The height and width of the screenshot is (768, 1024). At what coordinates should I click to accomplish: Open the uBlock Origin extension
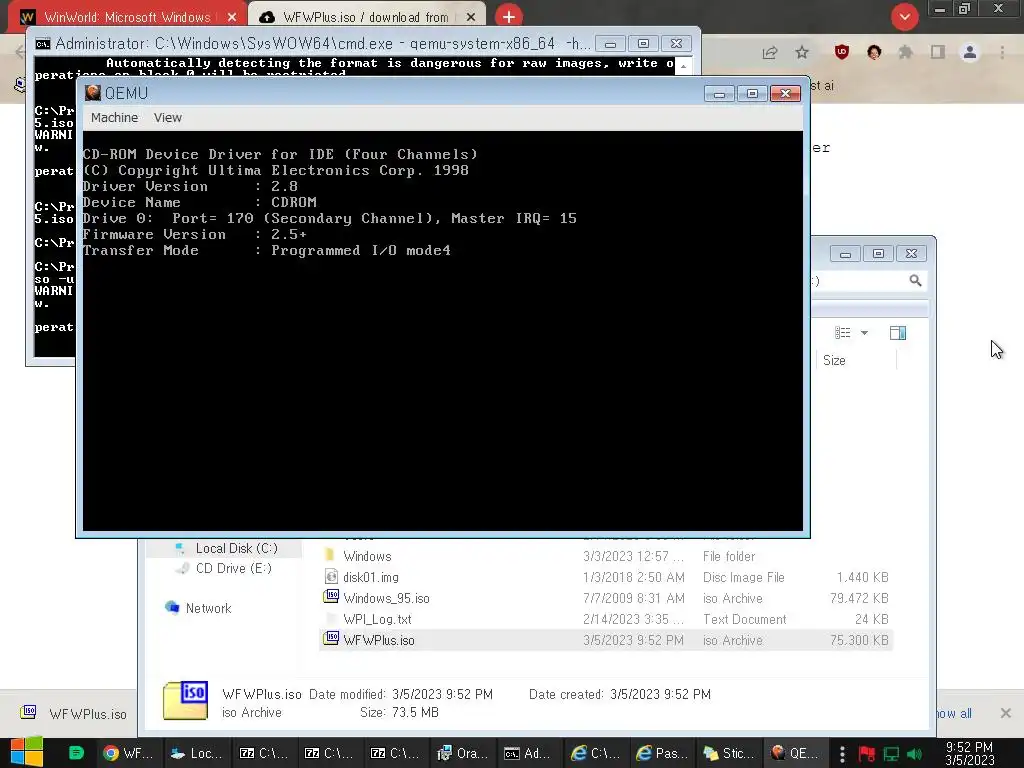[842, 52]
